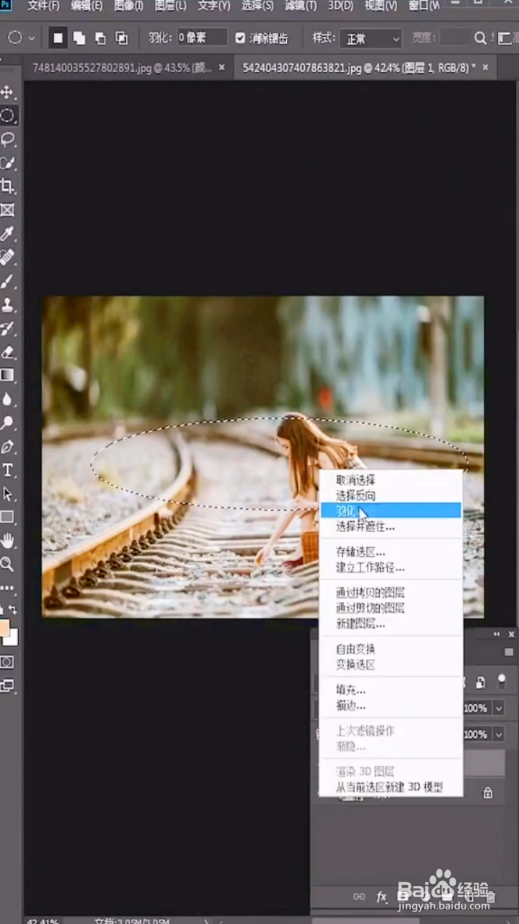Open the 滤镜(T) menu

[301, 6]
